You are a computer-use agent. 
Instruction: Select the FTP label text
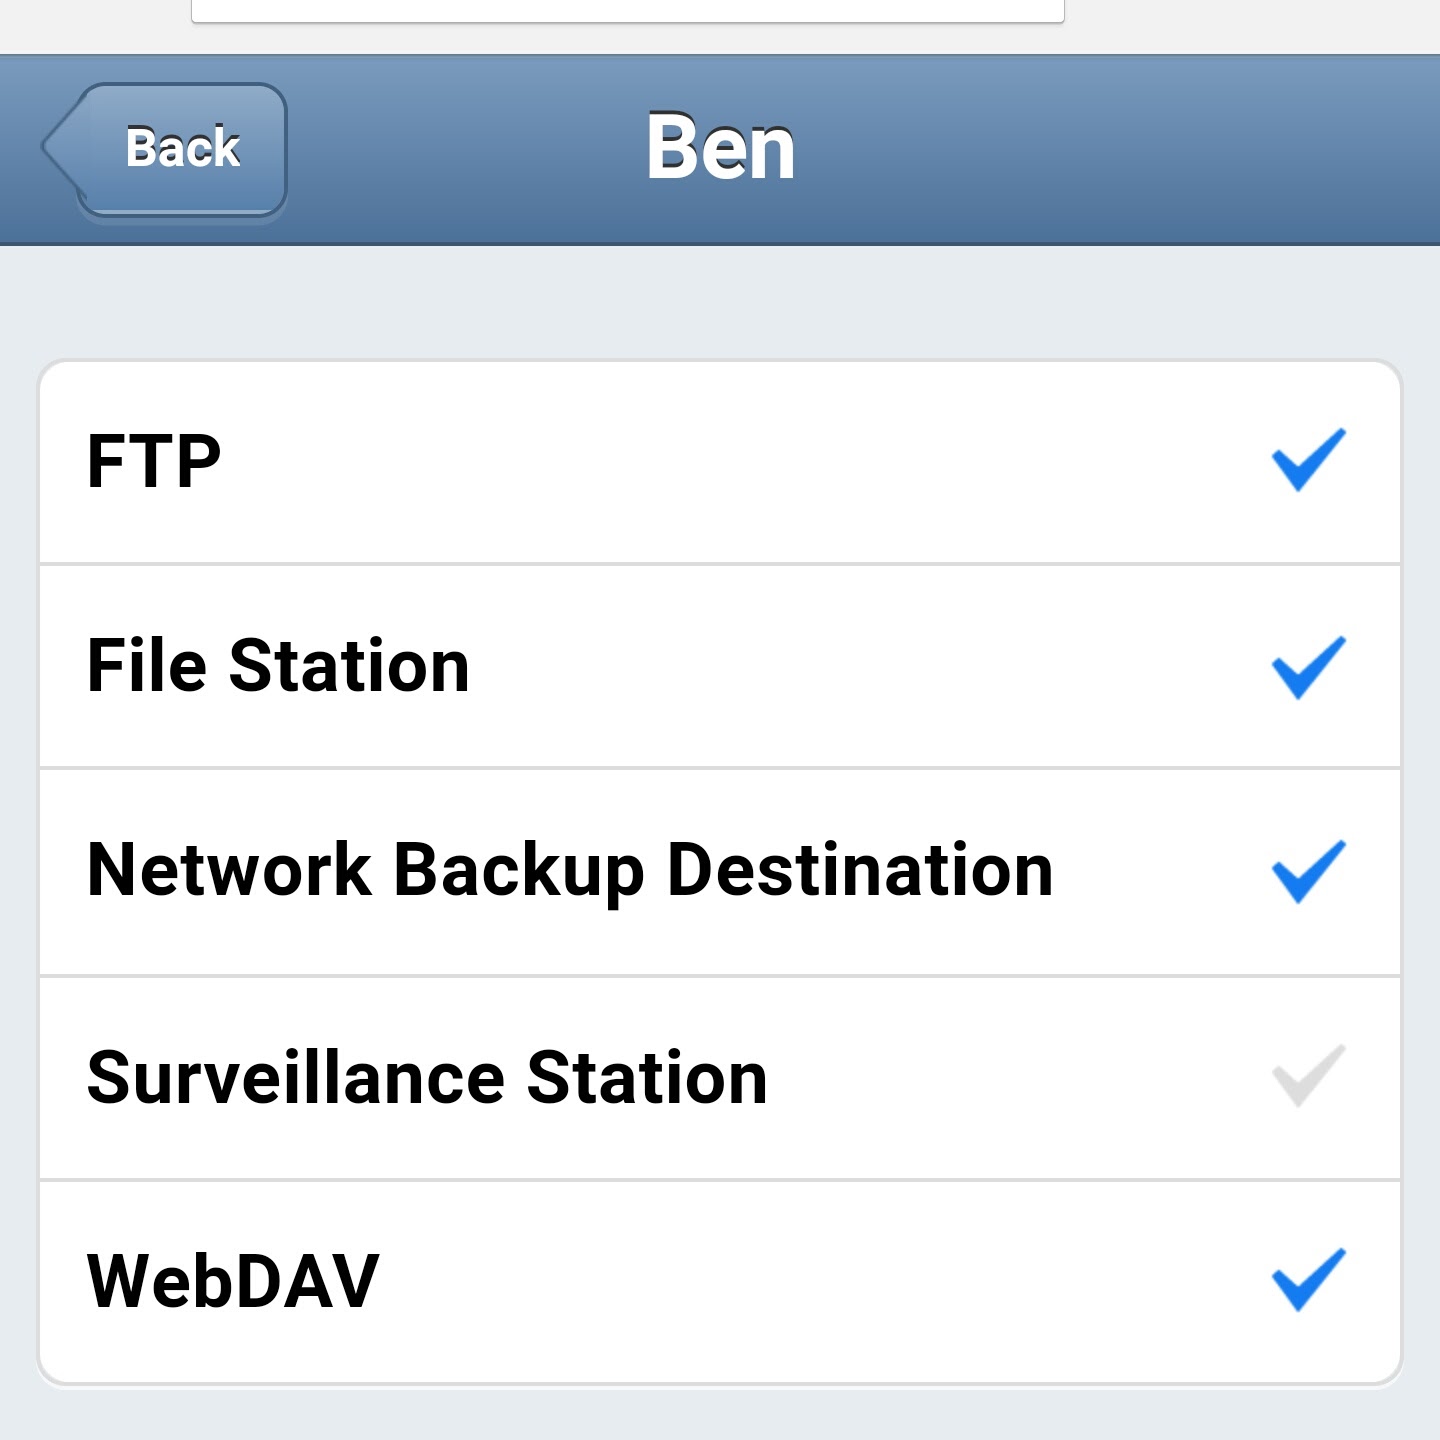(x=154, y=461)
